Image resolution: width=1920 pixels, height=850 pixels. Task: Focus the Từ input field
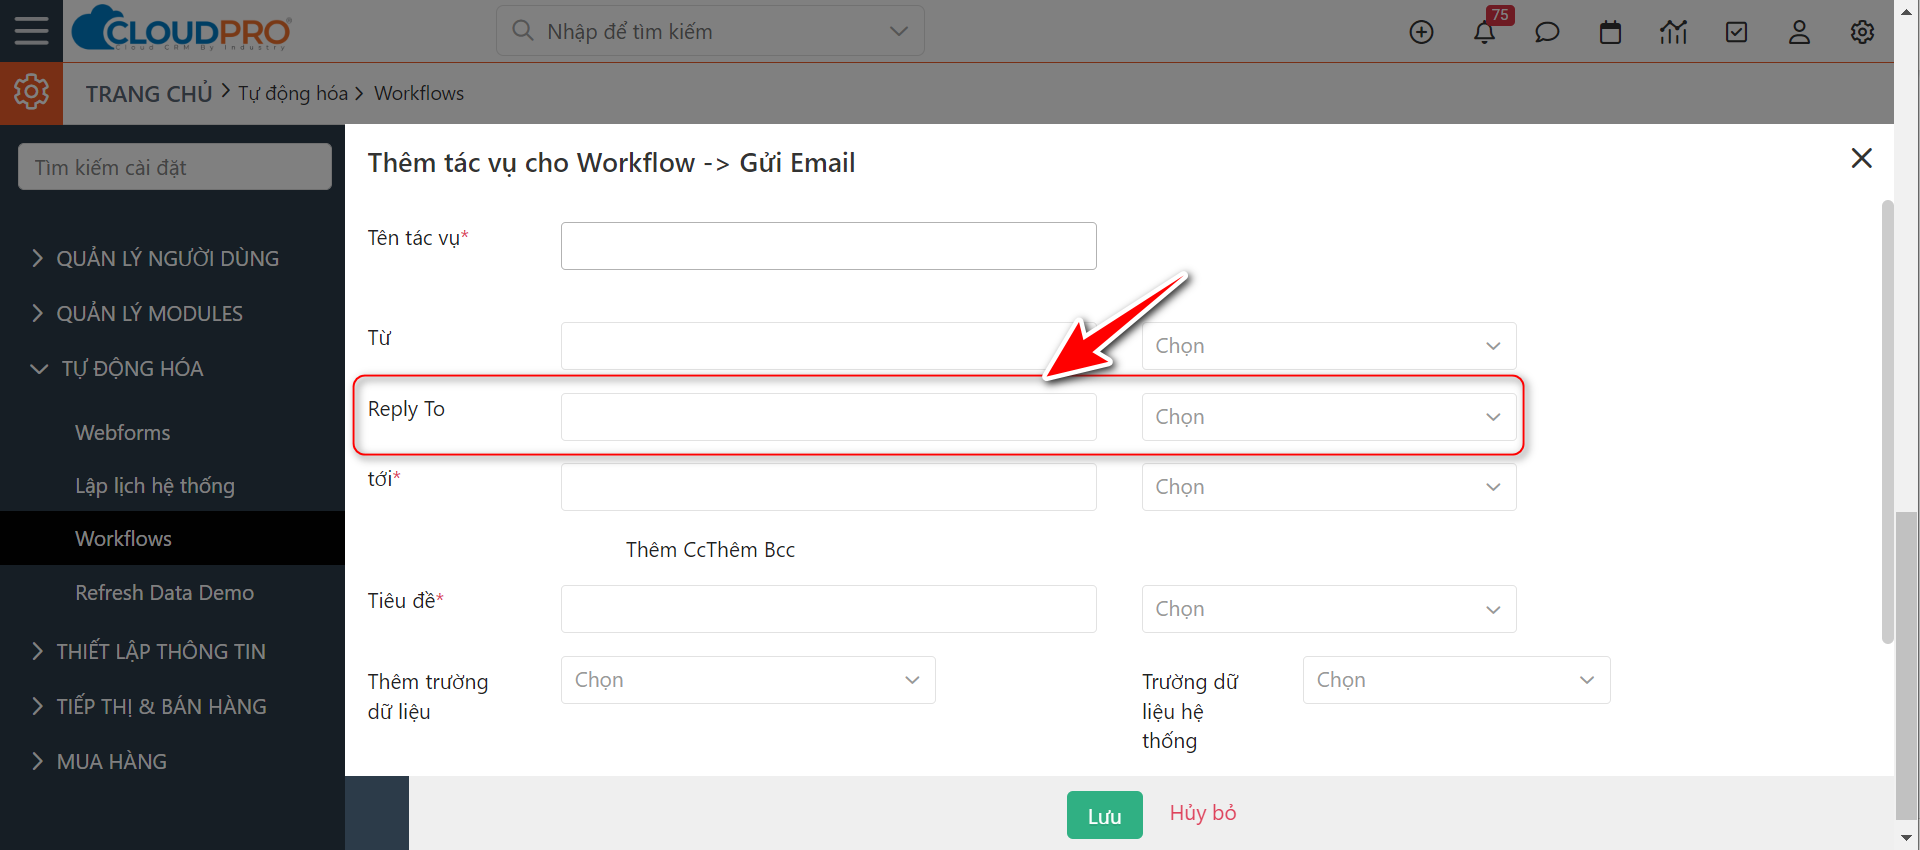[x=829, y=346]
